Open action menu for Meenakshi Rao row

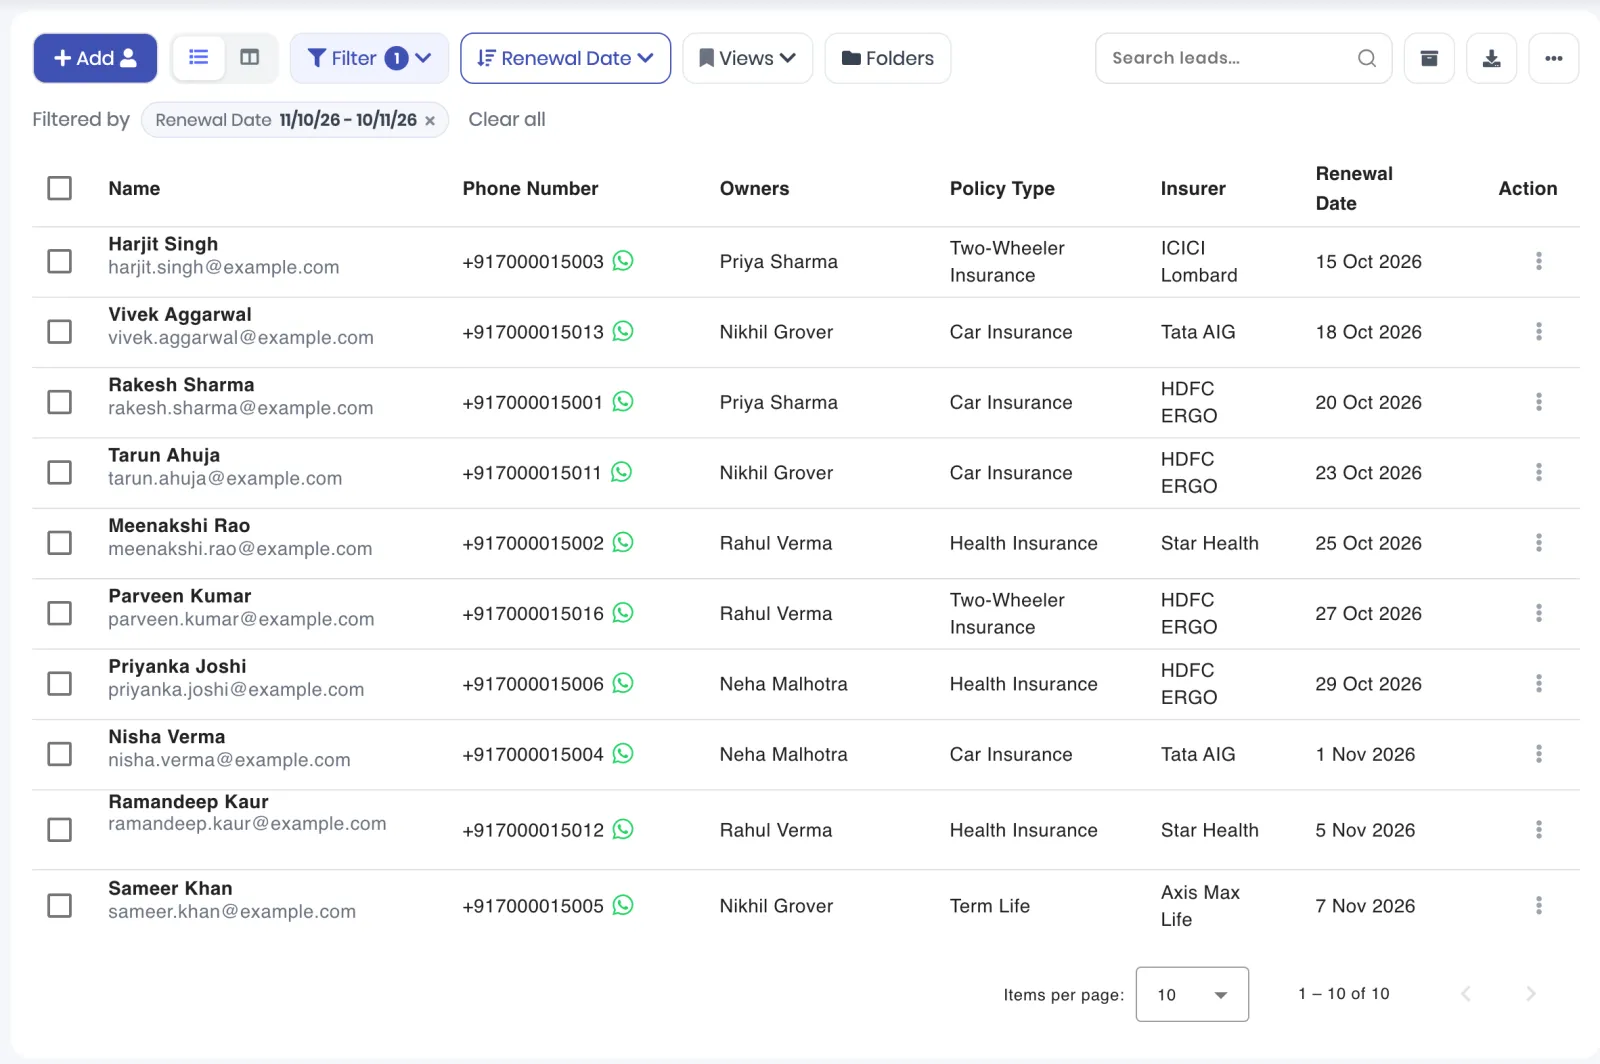(1538, 543)
